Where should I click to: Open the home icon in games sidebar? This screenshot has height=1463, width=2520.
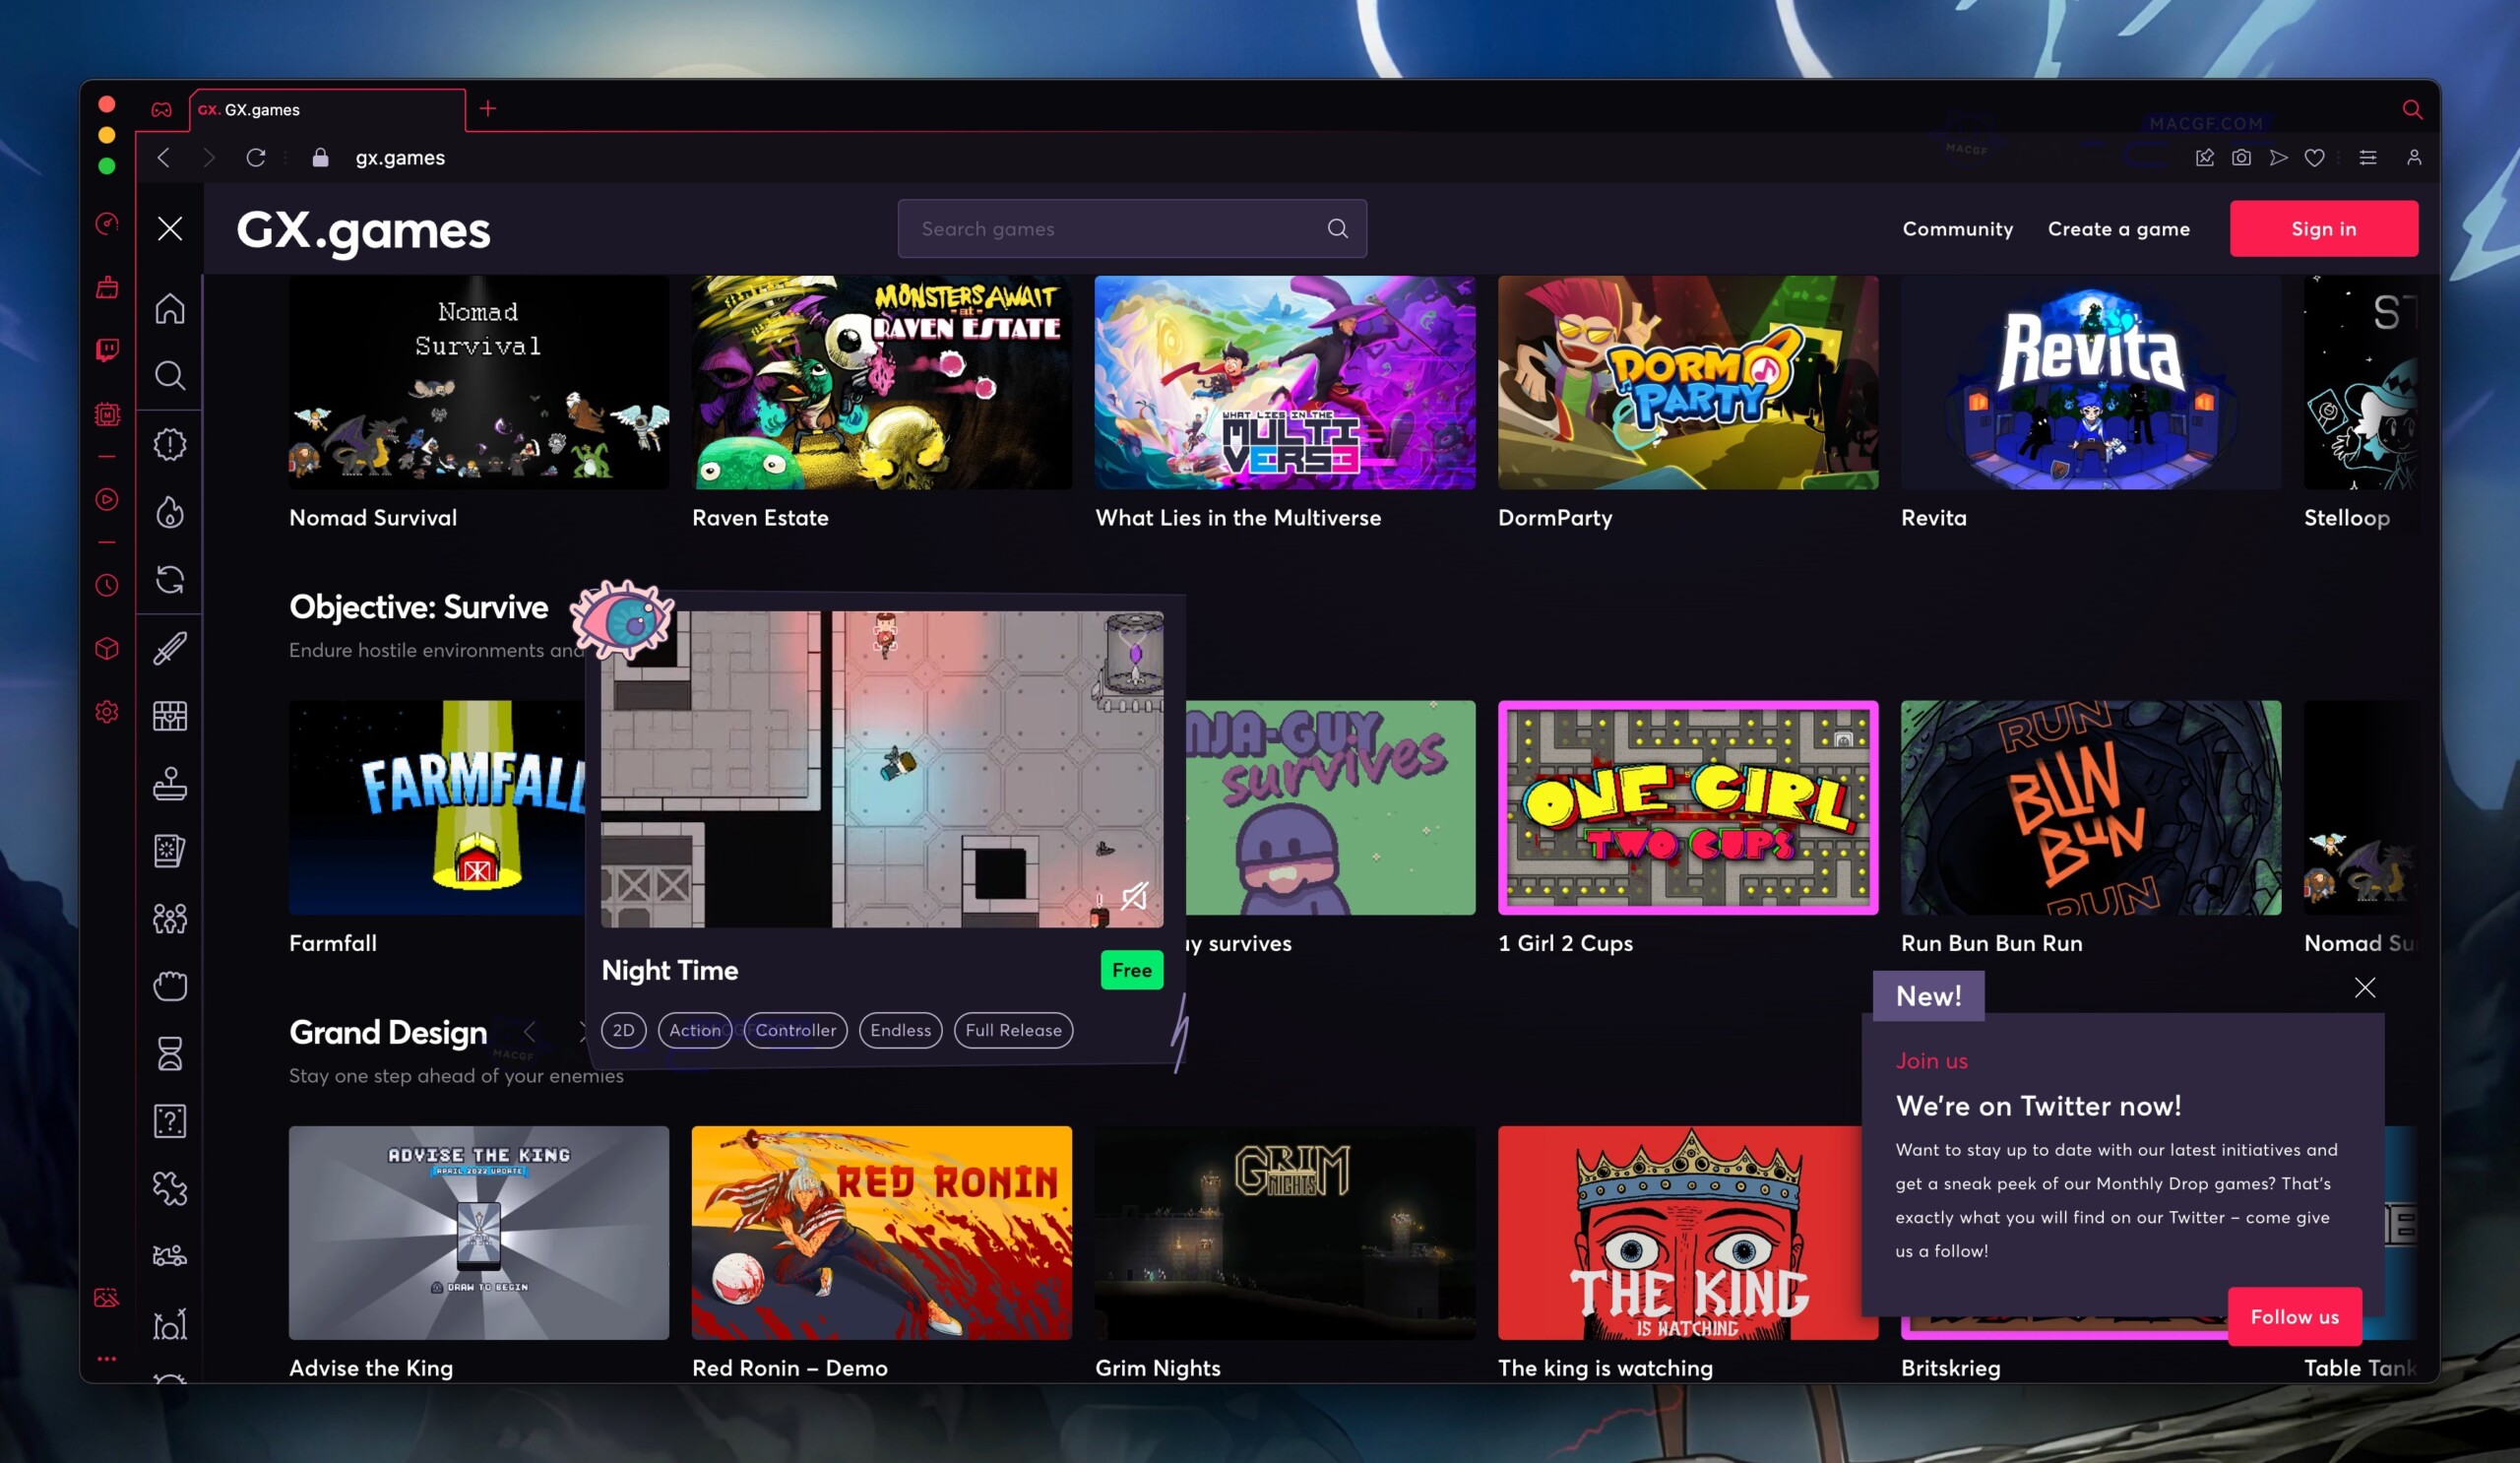[170, 309]
